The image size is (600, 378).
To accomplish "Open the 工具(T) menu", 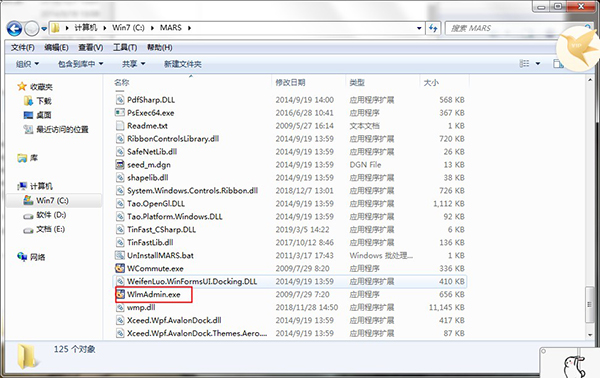I will pyautogui.click(x=125, y=47).
